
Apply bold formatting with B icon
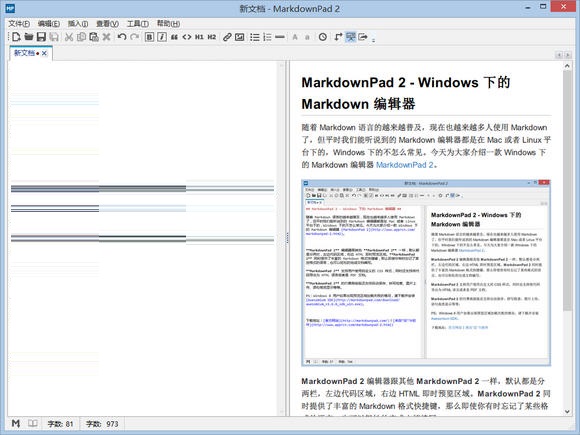[149, 37]
